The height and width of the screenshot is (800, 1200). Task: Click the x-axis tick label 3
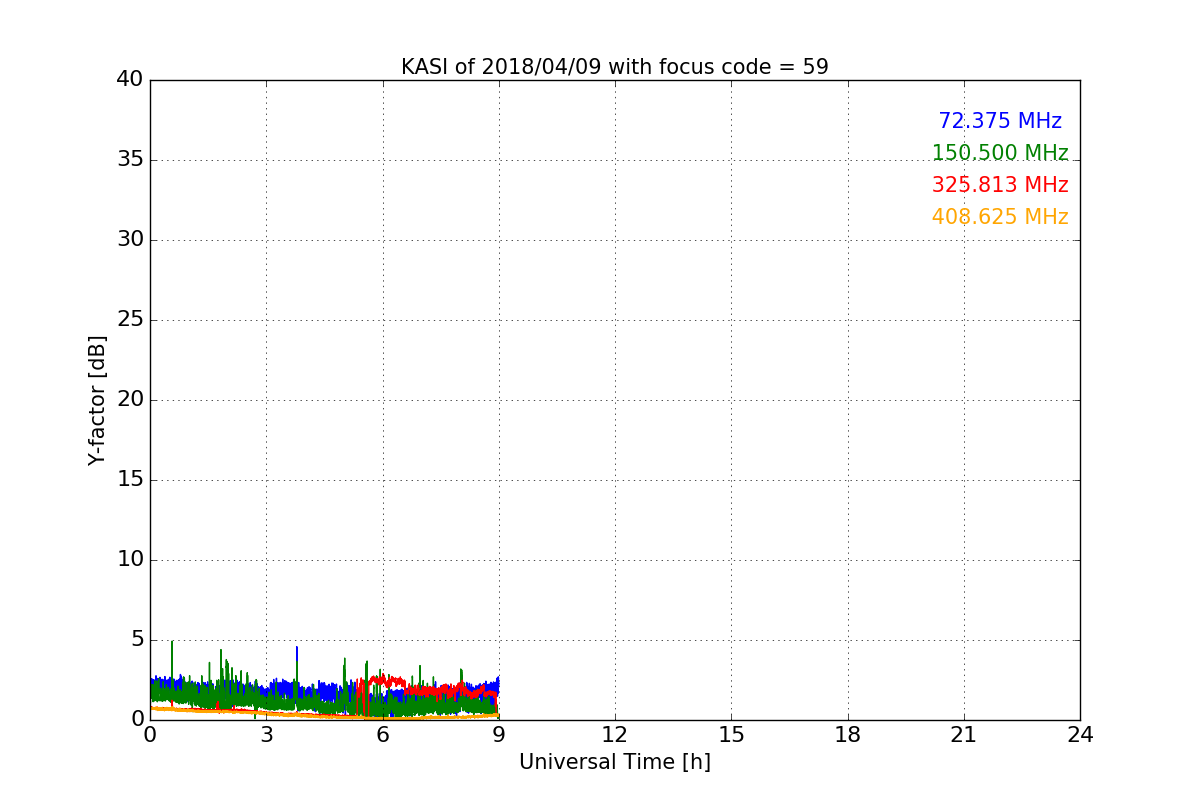click(266, 735)
